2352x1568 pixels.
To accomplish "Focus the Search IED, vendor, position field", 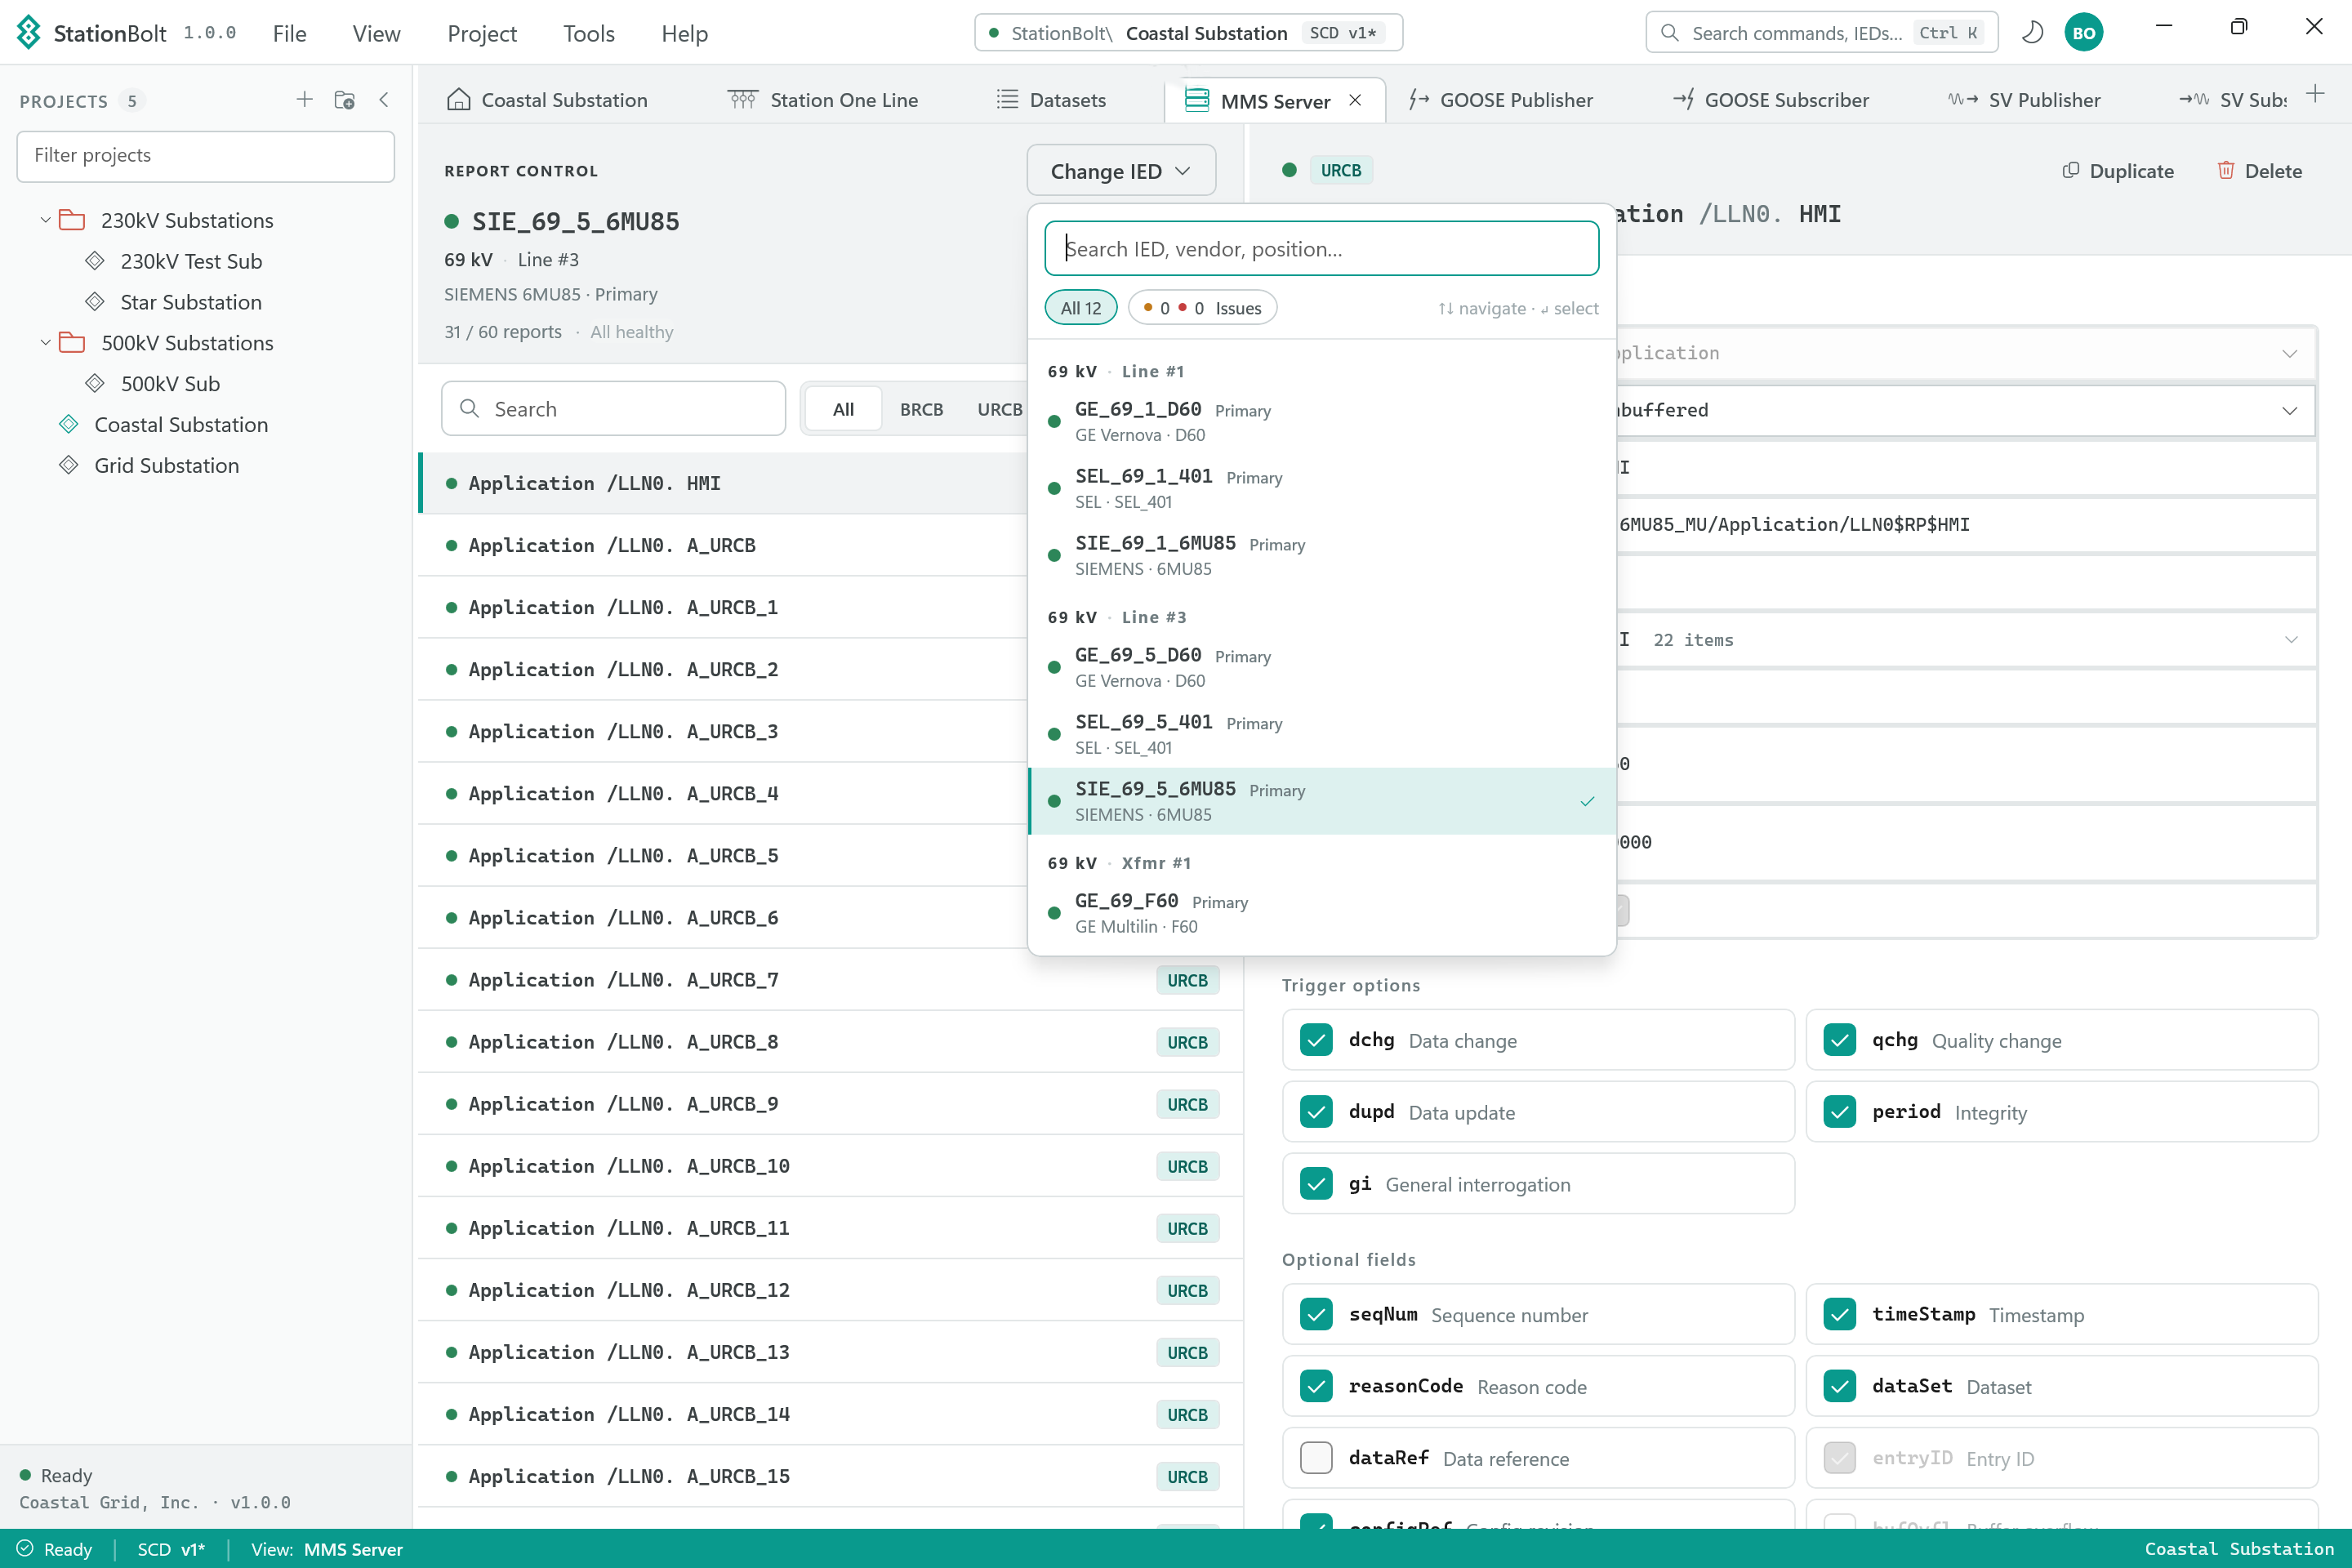I will tap(1322, 248).
